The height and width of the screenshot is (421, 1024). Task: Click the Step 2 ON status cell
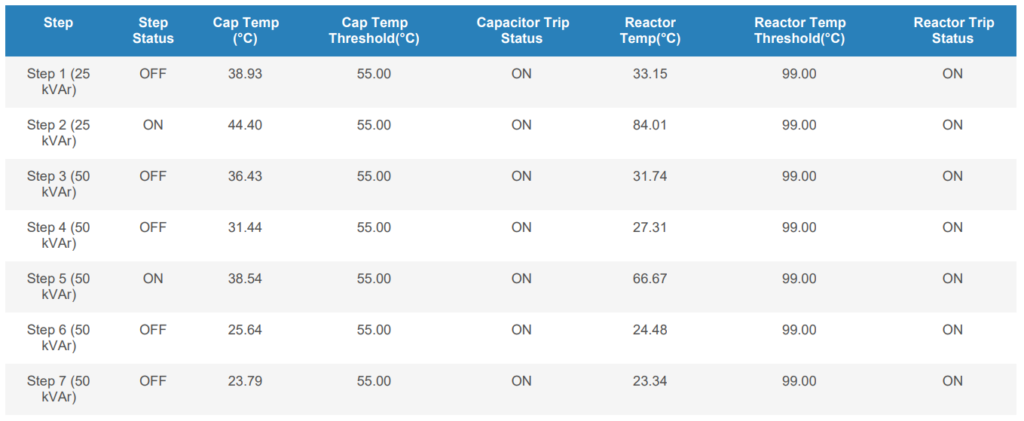point(153,125)
